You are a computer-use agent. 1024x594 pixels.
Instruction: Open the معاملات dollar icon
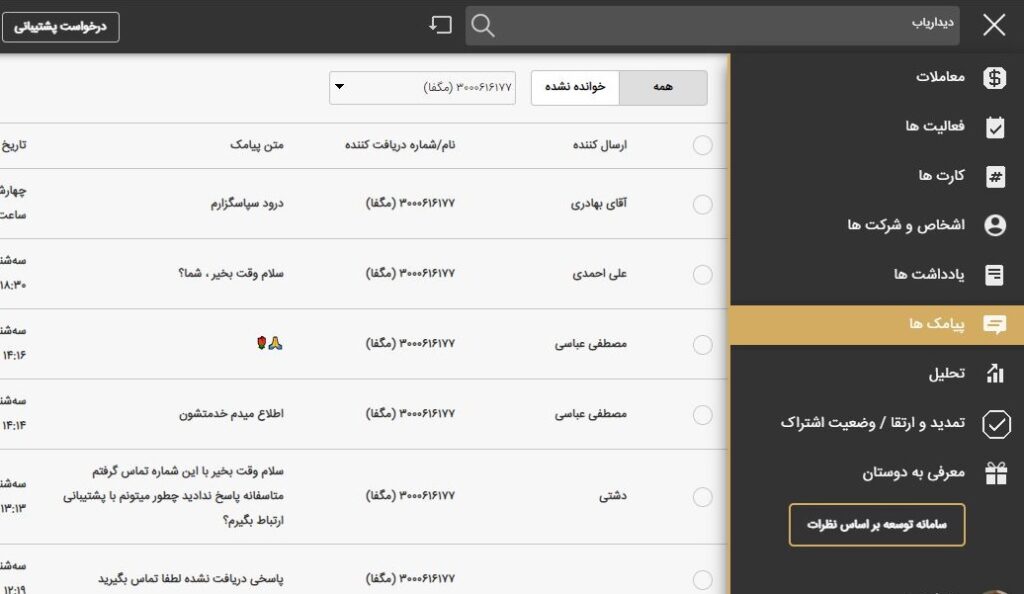(995, 78)
